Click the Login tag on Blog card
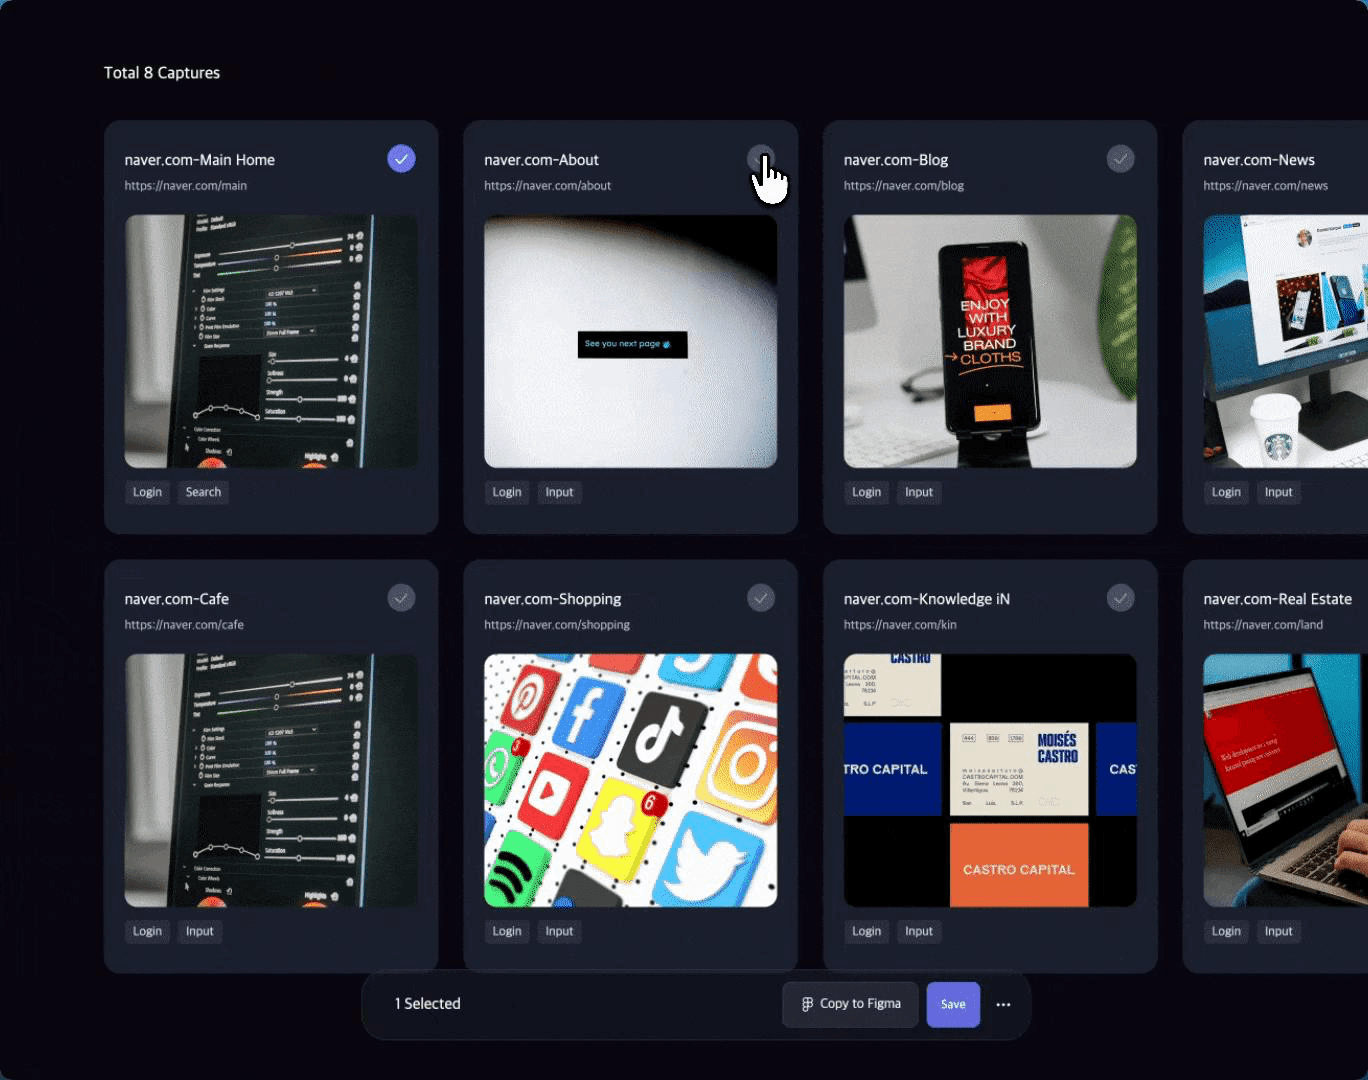Screen dimensions: 1368x1080 [x=866, y=492]
